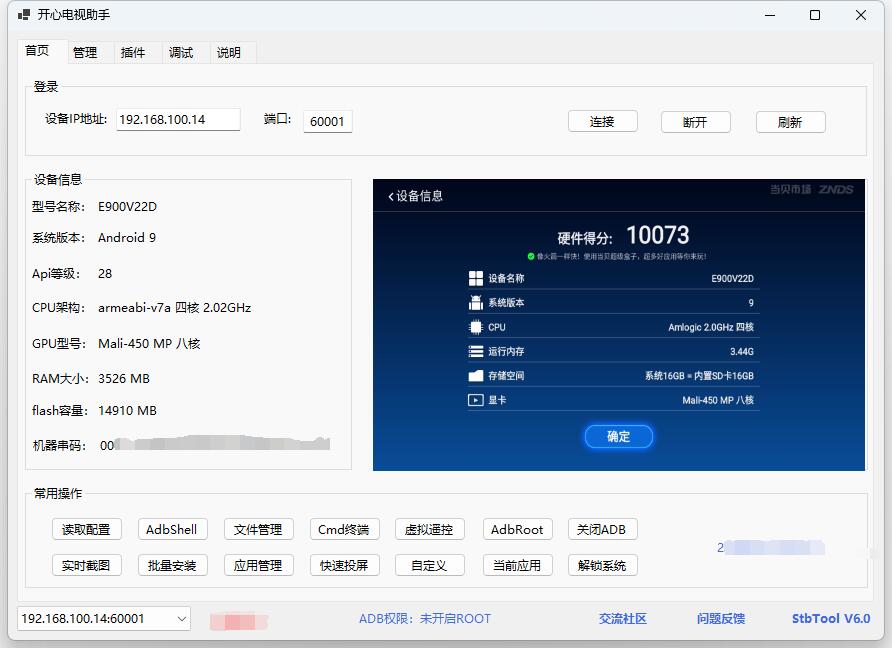
Task: Click 关闭ADB to close ADB
Action: [604, 529]
